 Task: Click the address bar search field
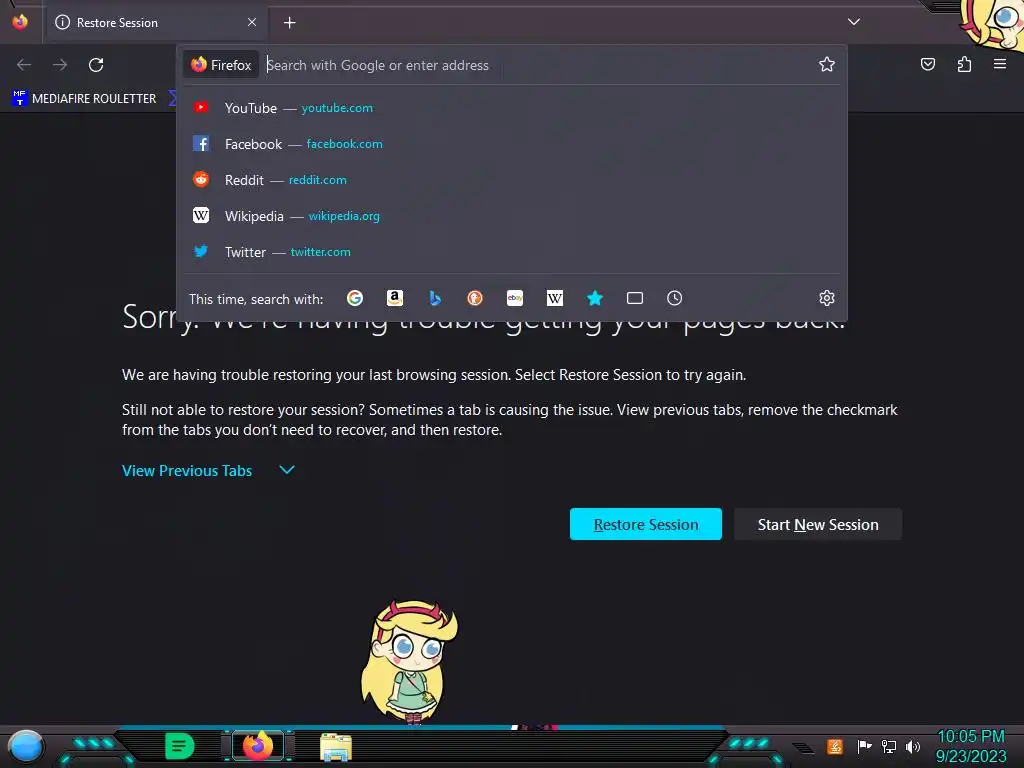538,65
